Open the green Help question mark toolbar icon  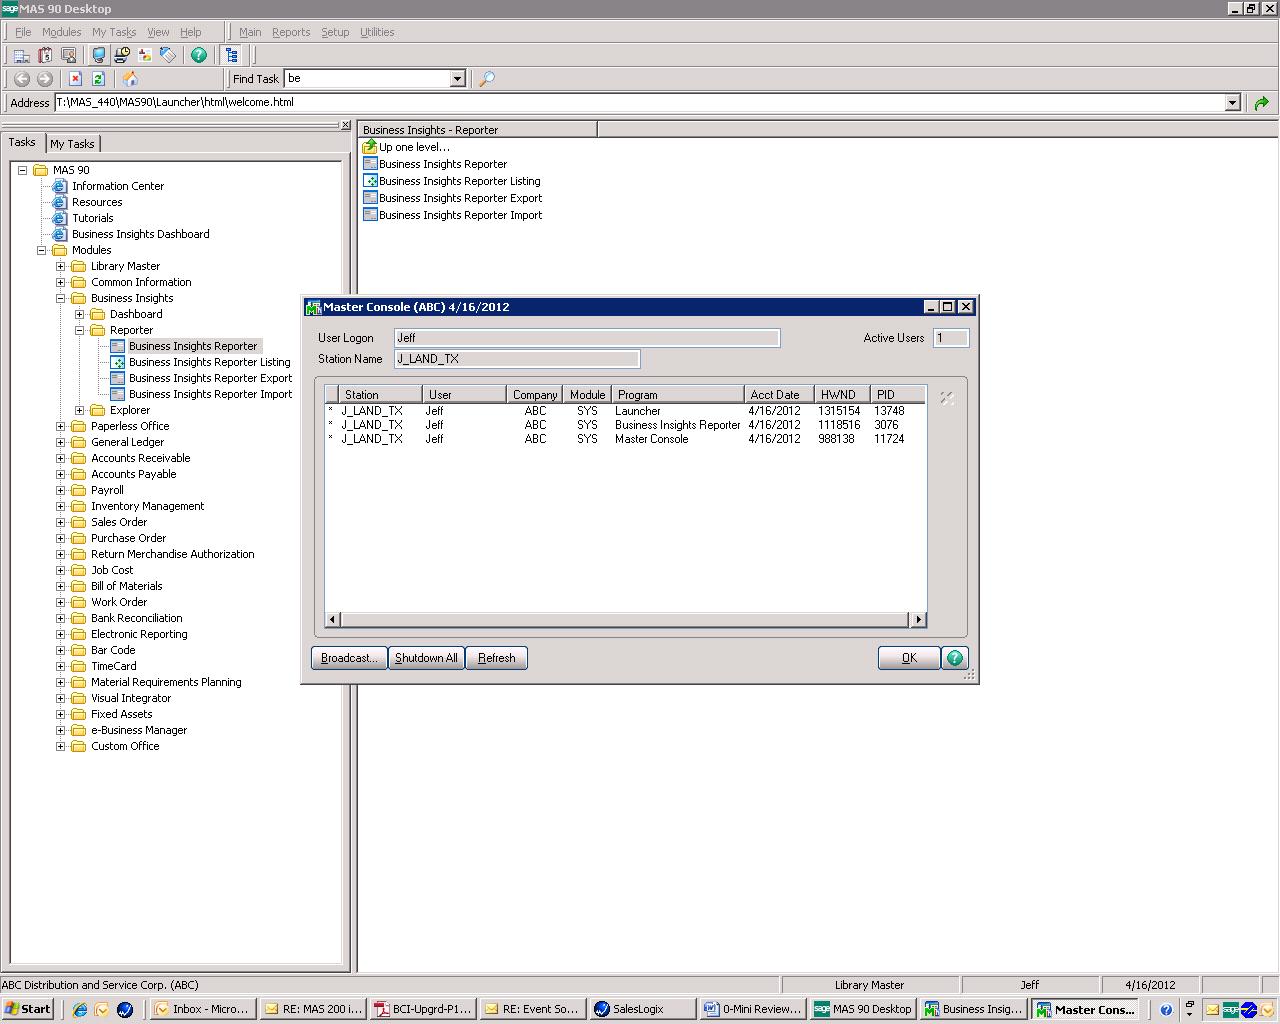[199, 56]
